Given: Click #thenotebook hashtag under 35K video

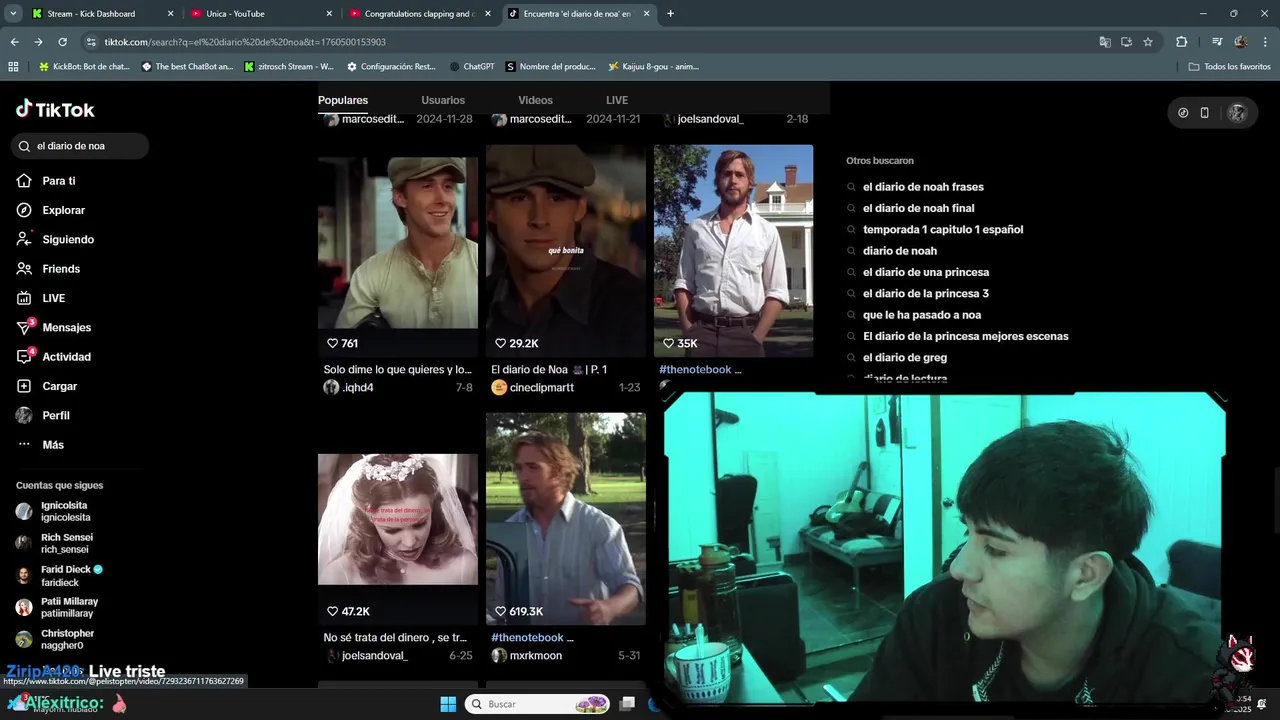Looking at the screenshot, I should [x=696, y=369].
